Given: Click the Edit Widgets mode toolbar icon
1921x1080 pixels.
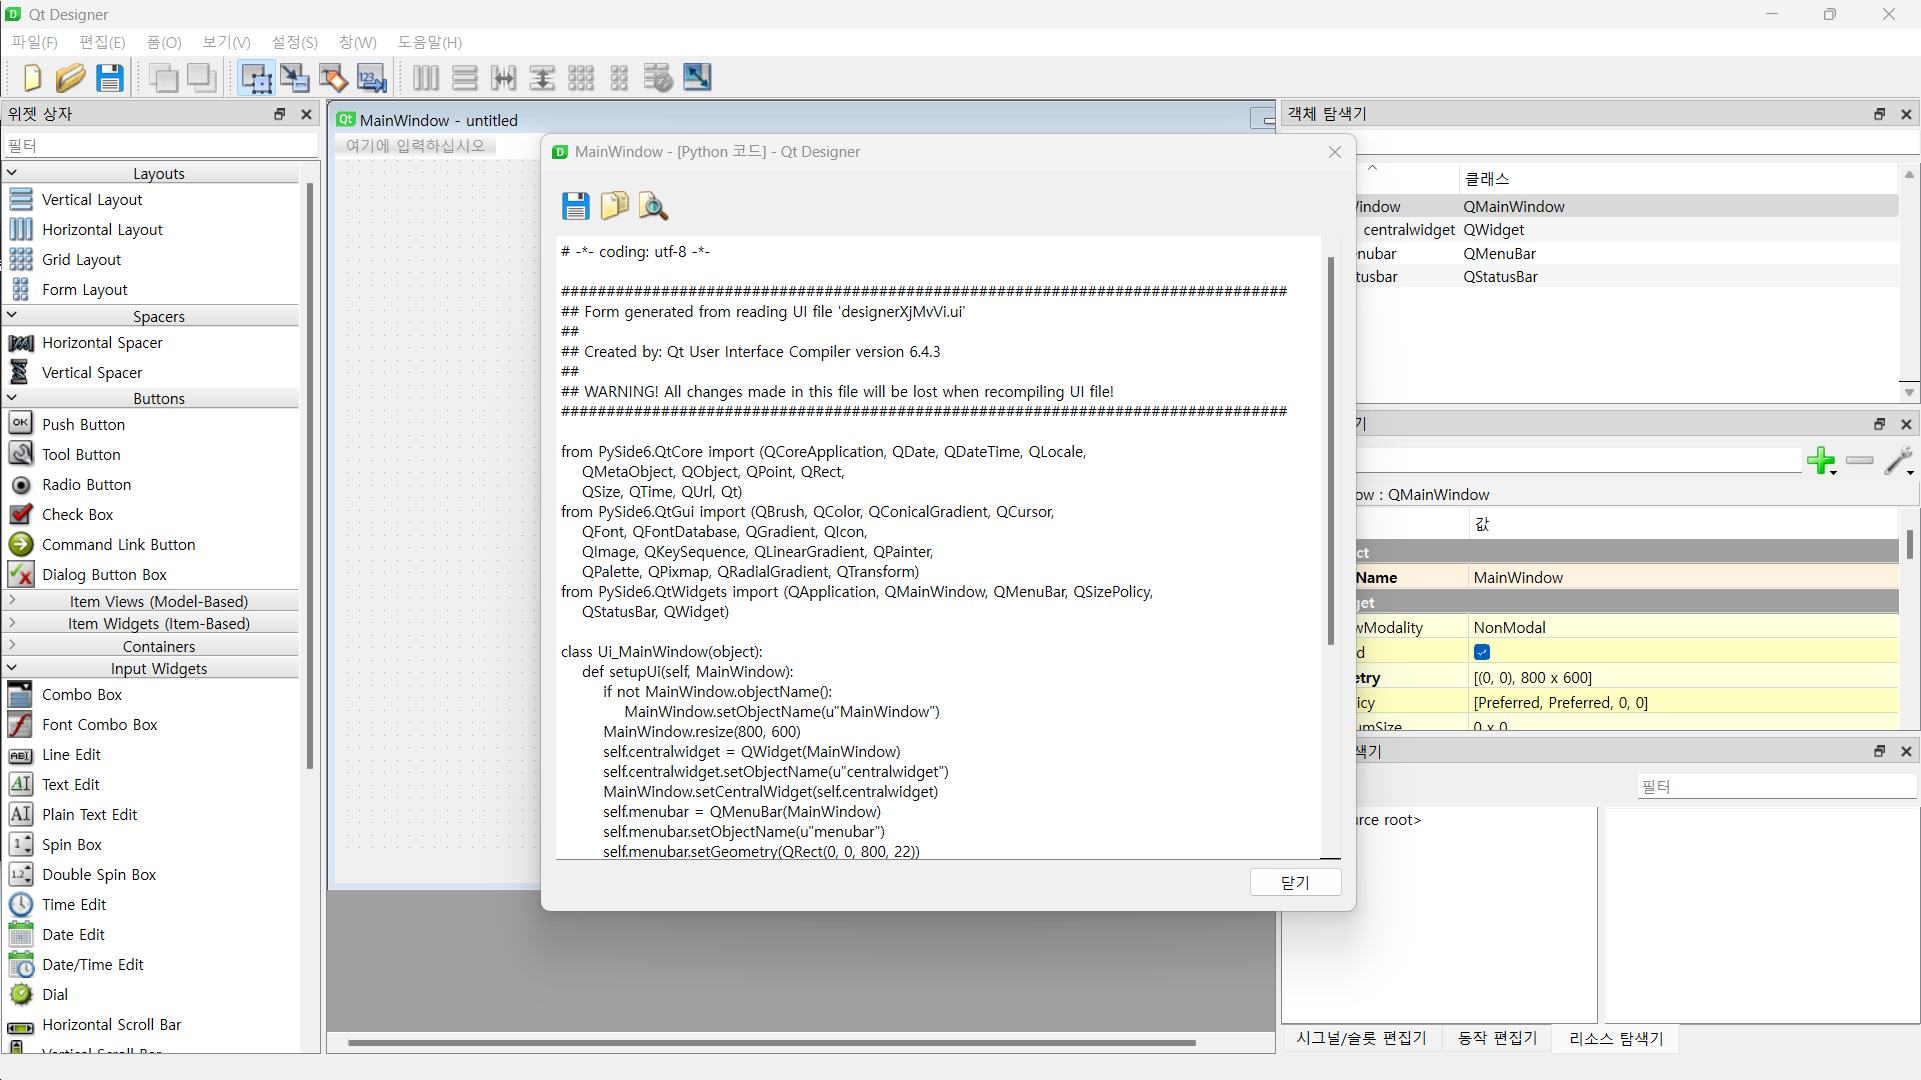Looking at the screenshot, I should (256, 78).
